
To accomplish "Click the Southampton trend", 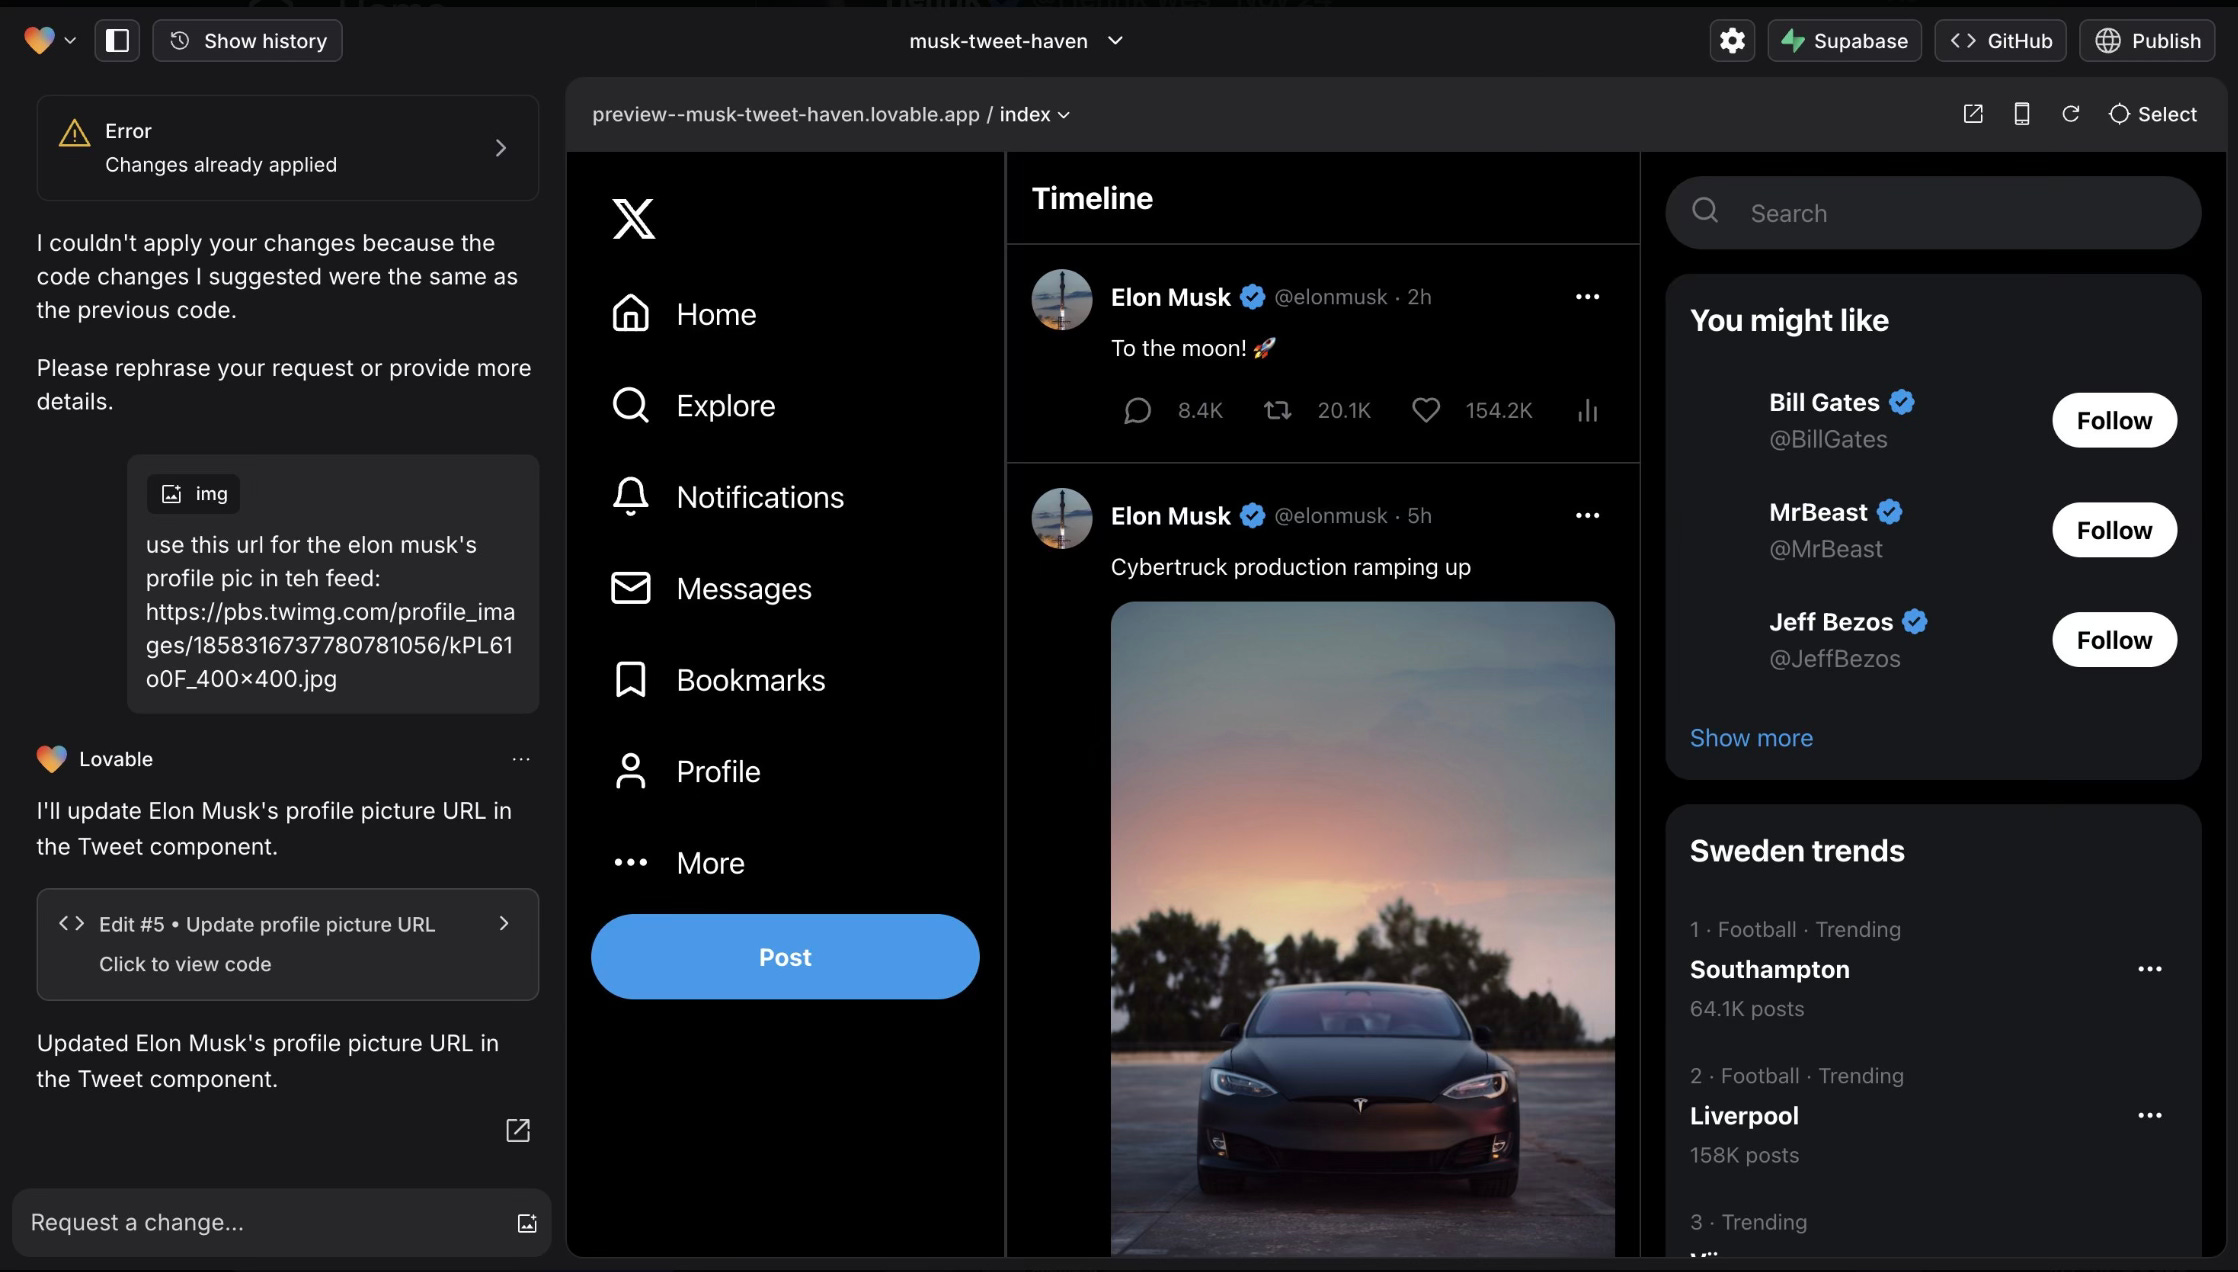I will tap(1769, 970).
